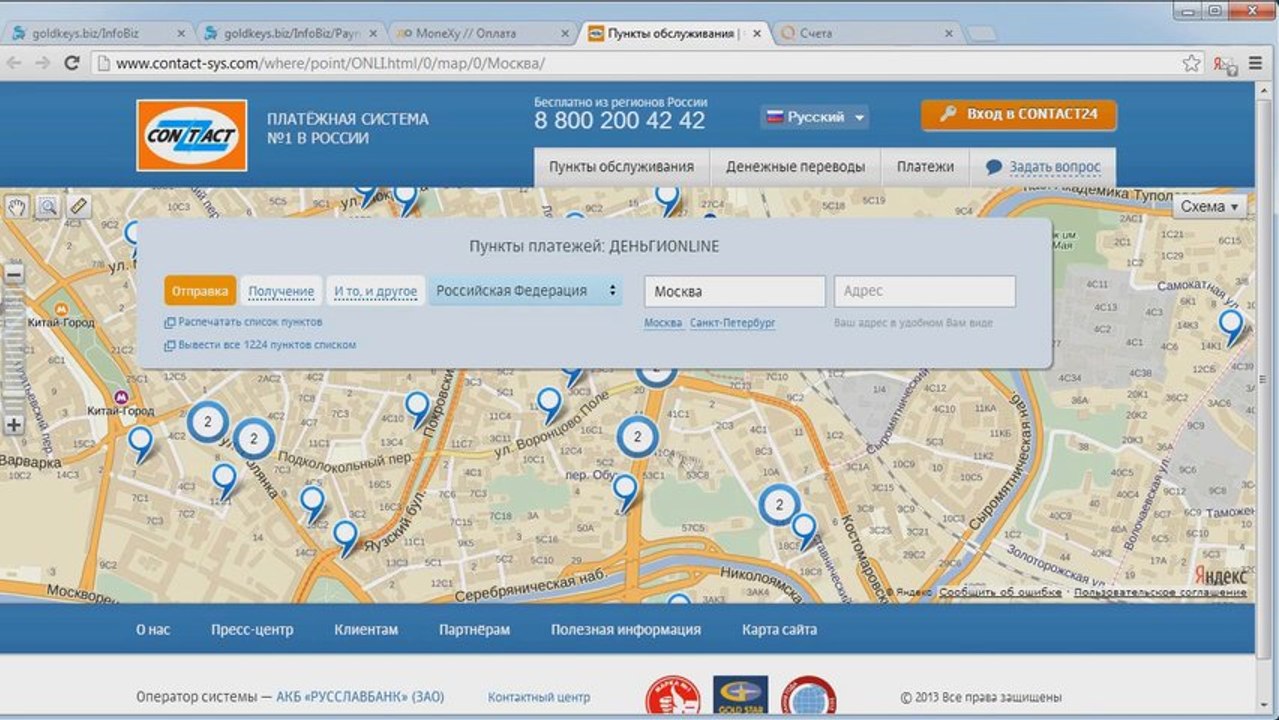
Task: Open a new browser tab
Action: tap(981, 34)
